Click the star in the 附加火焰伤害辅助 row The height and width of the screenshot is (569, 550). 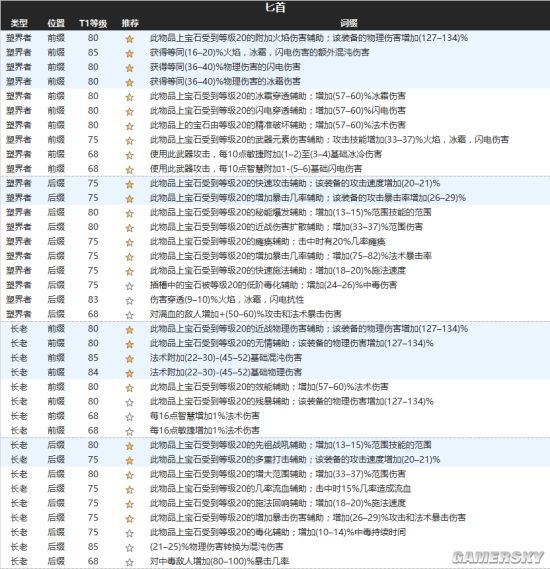tap(130, 39)
